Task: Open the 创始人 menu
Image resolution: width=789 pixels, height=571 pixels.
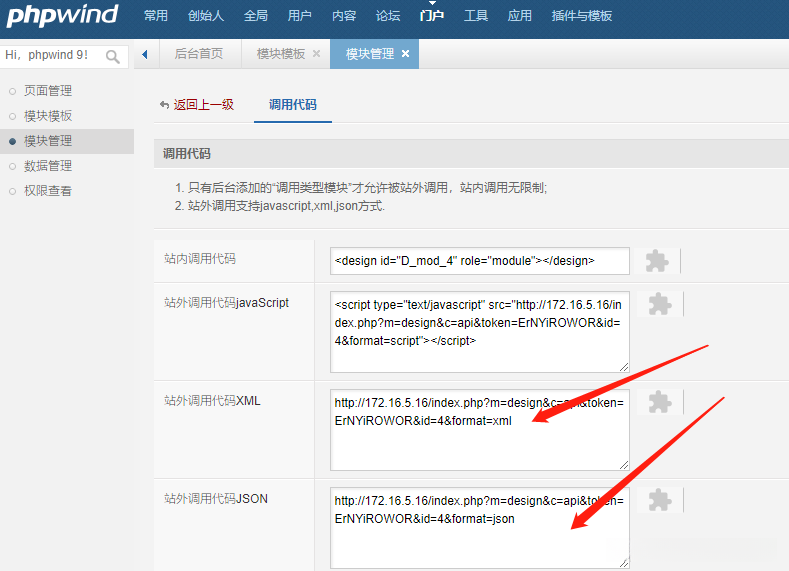Action: pyautogui.click(x=206, y=16)
